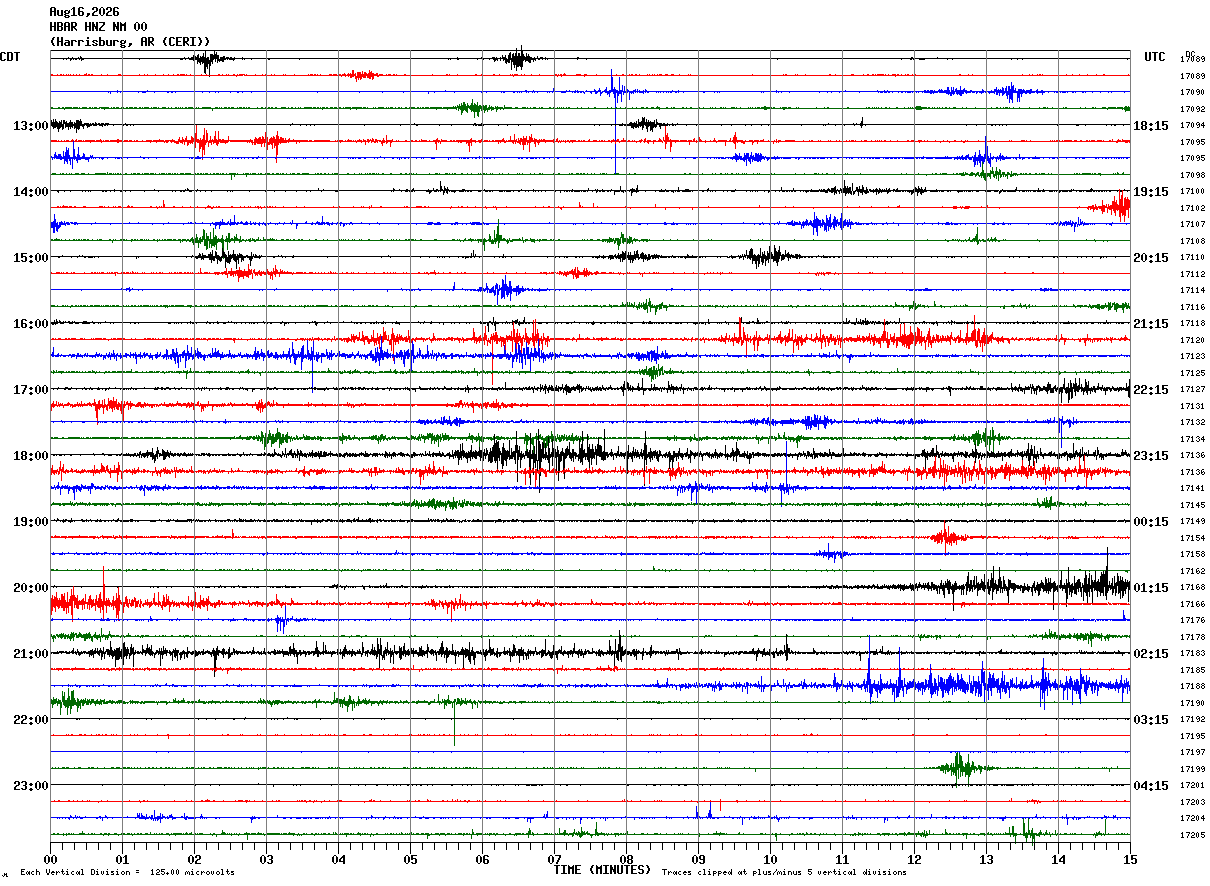The height and width of the screenshot is (886, 1210).
Task: Click the 04:15 UTC time label
Action: [1150, 786]
